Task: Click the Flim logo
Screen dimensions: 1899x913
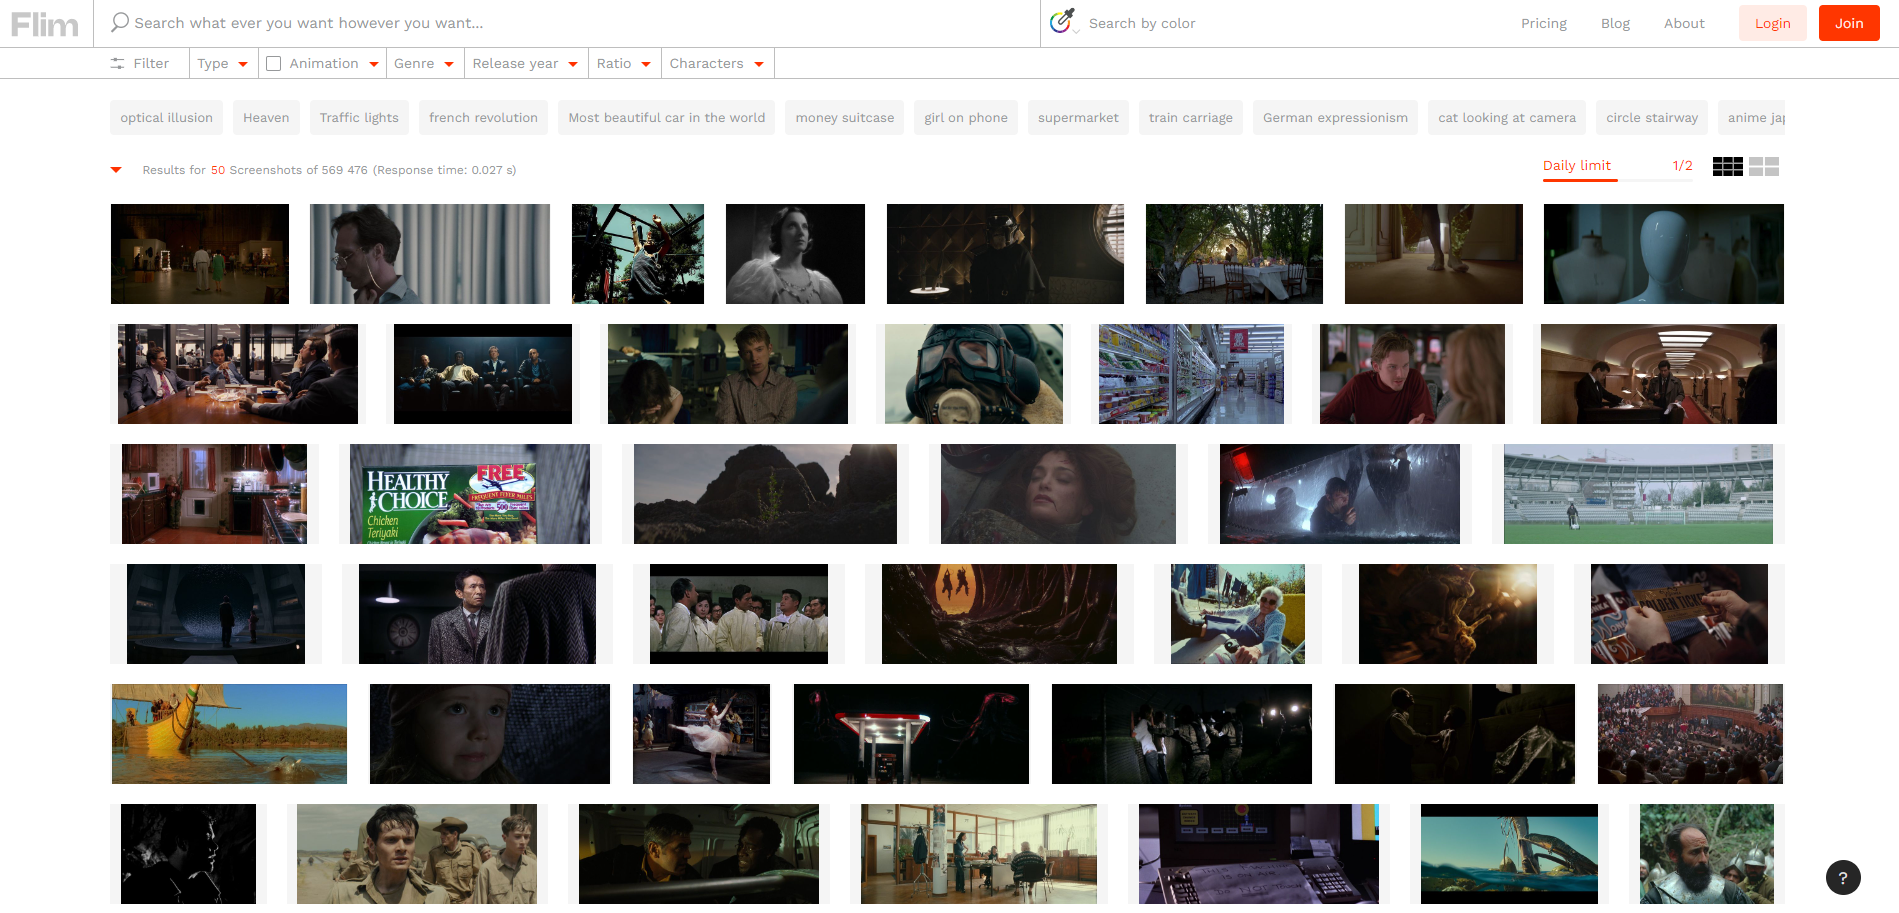Action: point(45,24)
